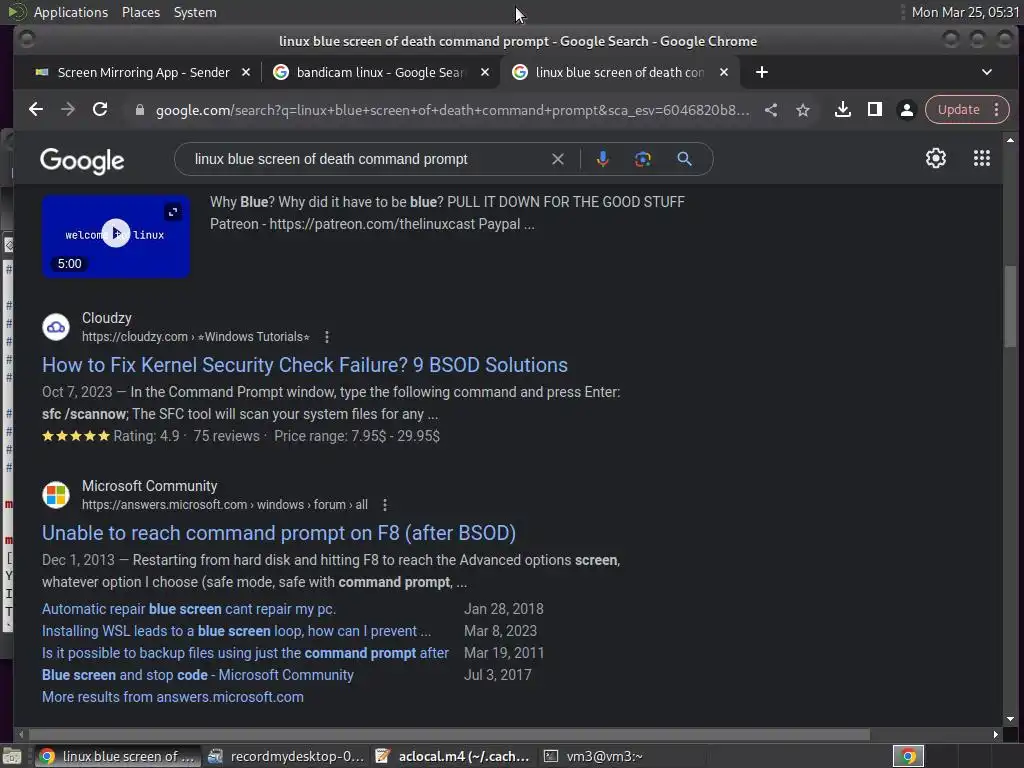Reload the current page
Image resolution: width=1024 pixels, height=768 pixels.
point(100,110)
